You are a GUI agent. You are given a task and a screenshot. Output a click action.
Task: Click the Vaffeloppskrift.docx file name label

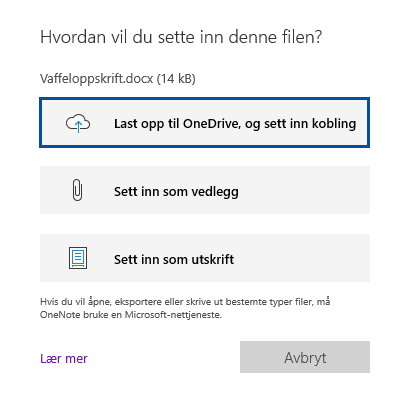coord(97,79)
